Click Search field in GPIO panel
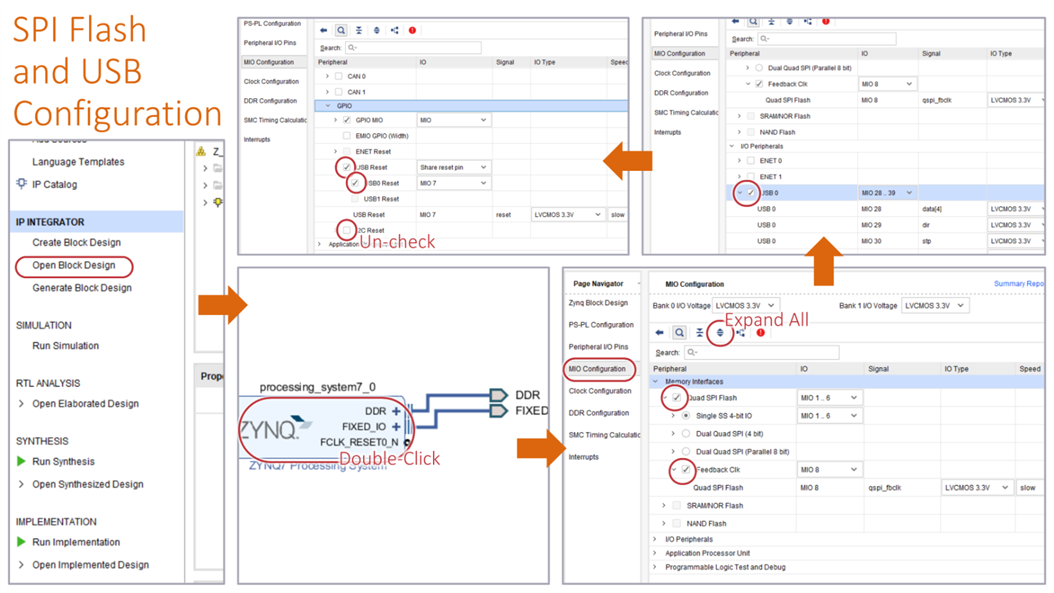The image size is (1054, 593). tap(413, 48)
